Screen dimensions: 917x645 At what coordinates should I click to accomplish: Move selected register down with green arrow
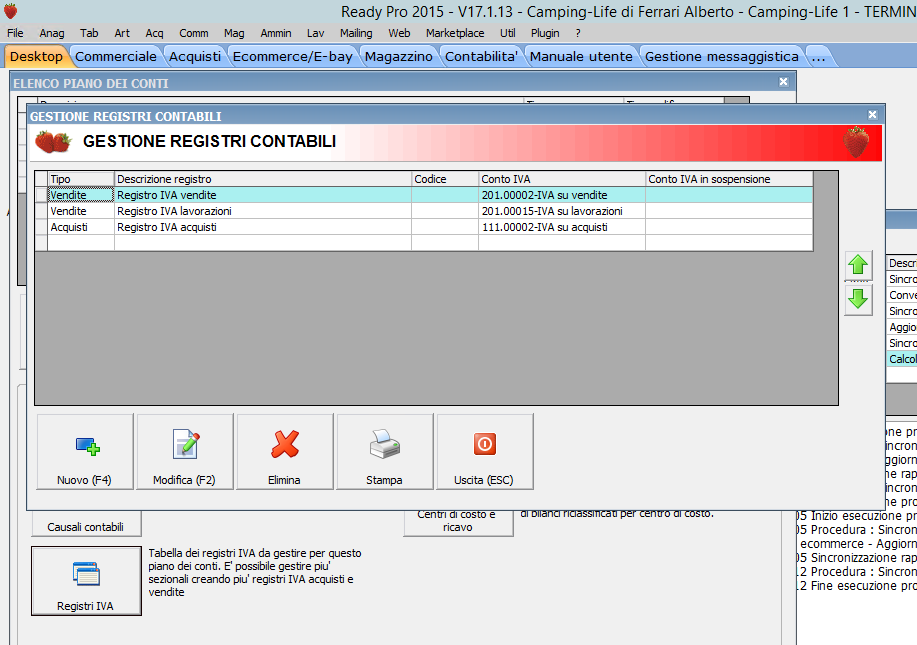click(858, 299)
